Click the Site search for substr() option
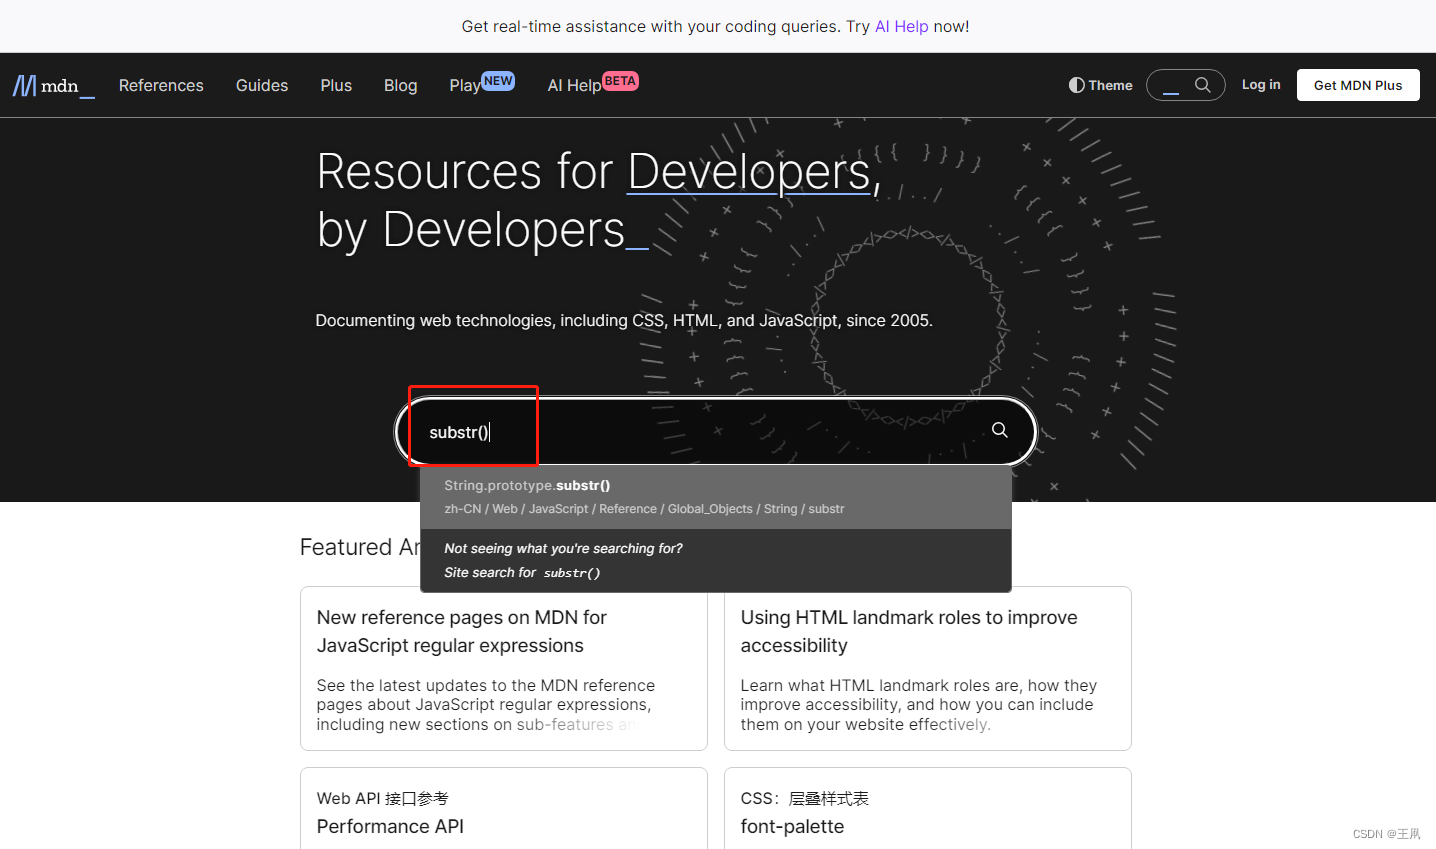1436x849 pixels. [716, 561]
